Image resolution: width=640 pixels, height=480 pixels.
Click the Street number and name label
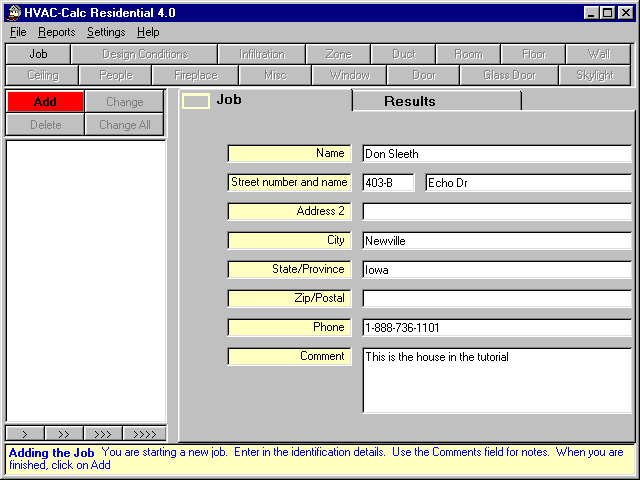(289, 182)
